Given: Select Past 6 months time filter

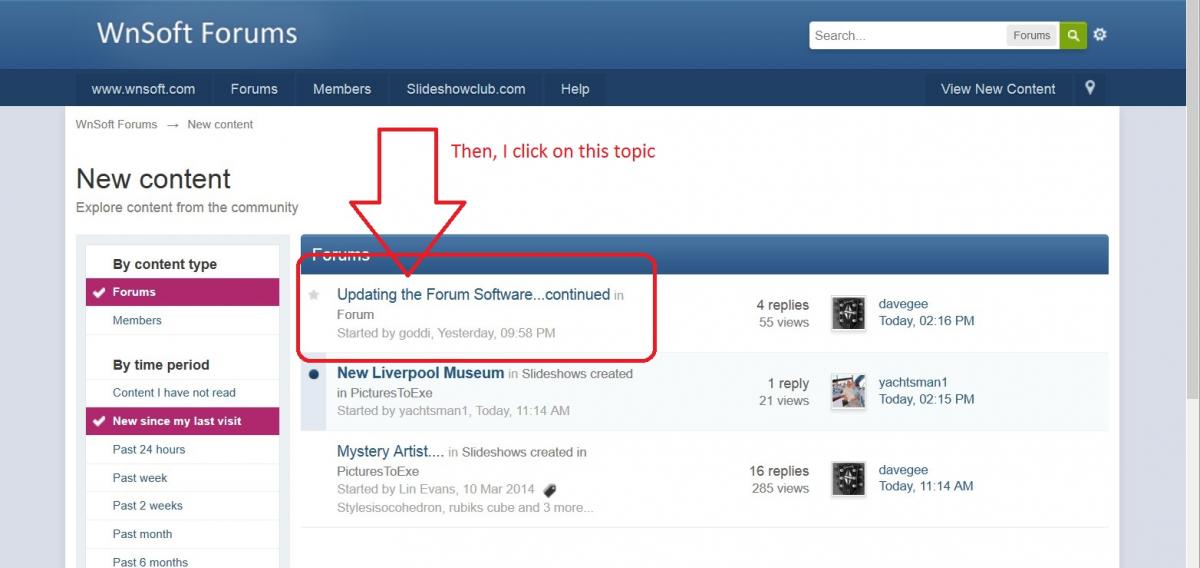Looking at the screenshot, I should coord(182,561).
